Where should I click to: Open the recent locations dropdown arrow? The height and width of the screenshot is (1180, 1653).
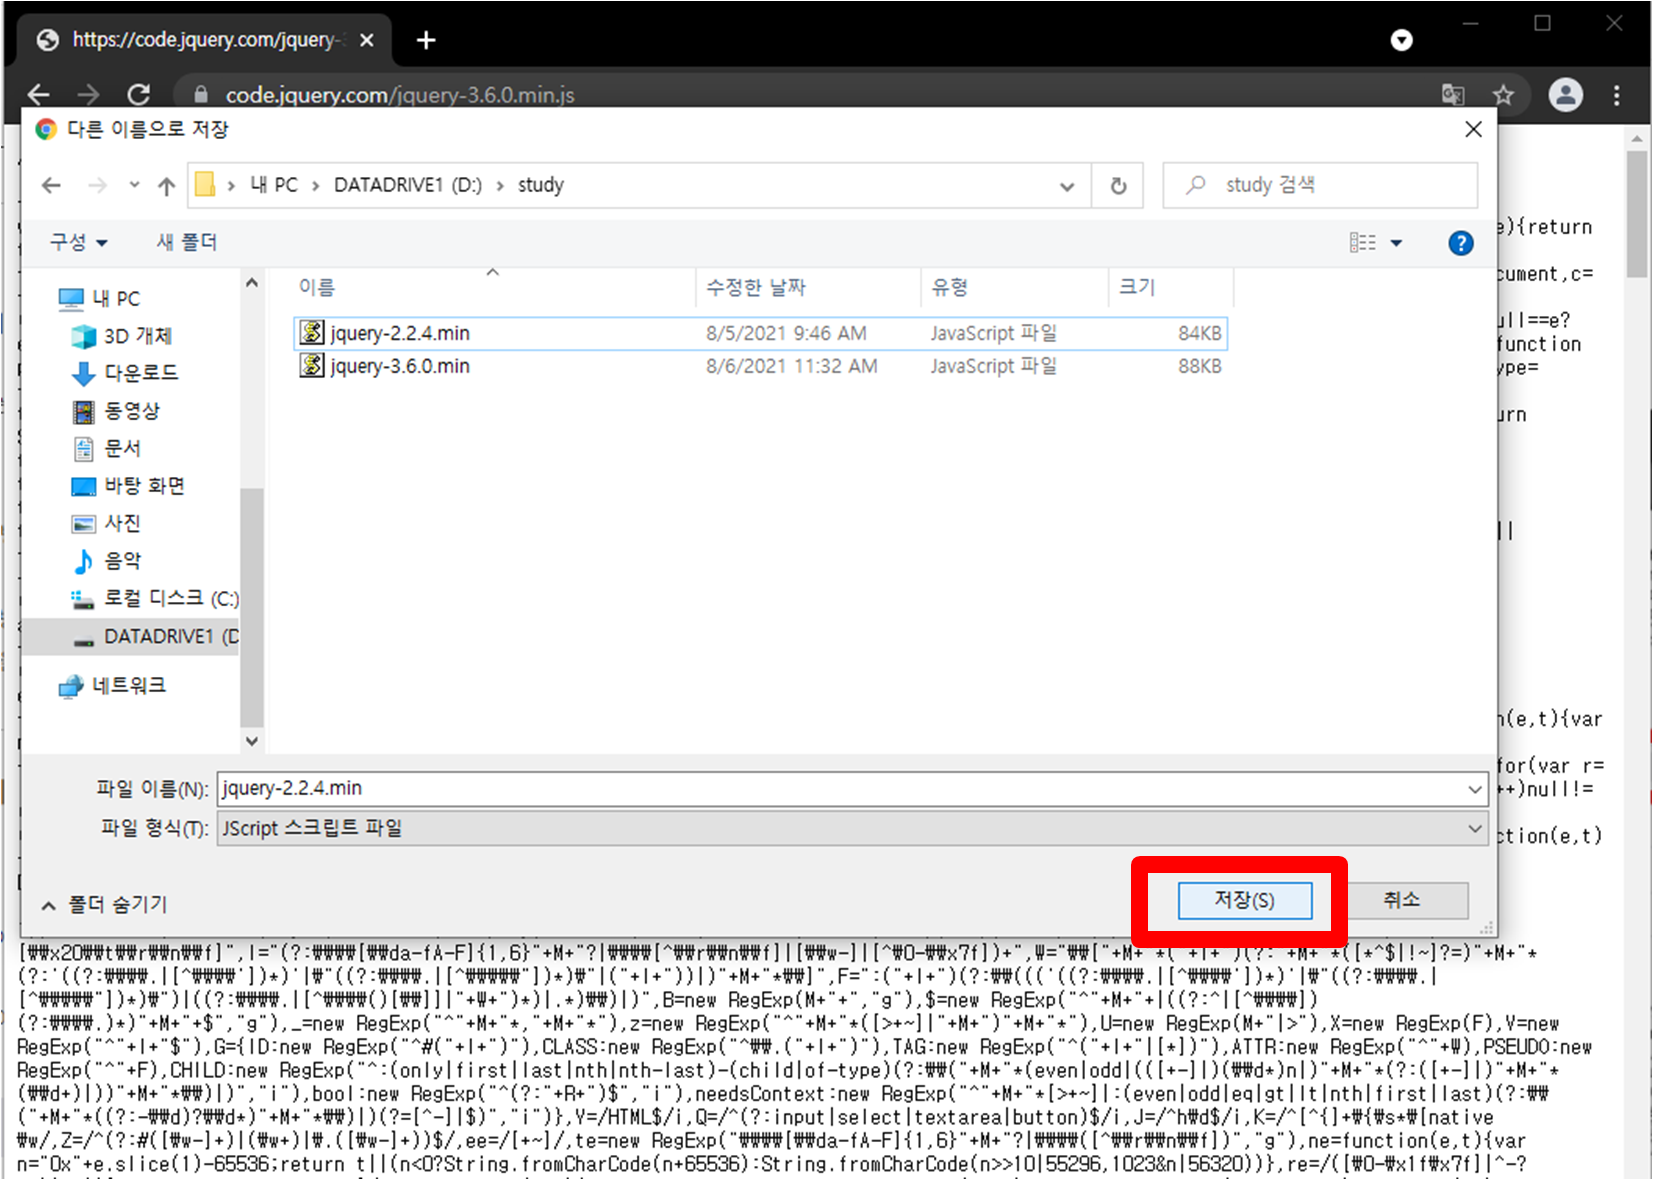(x=134, y=185)
